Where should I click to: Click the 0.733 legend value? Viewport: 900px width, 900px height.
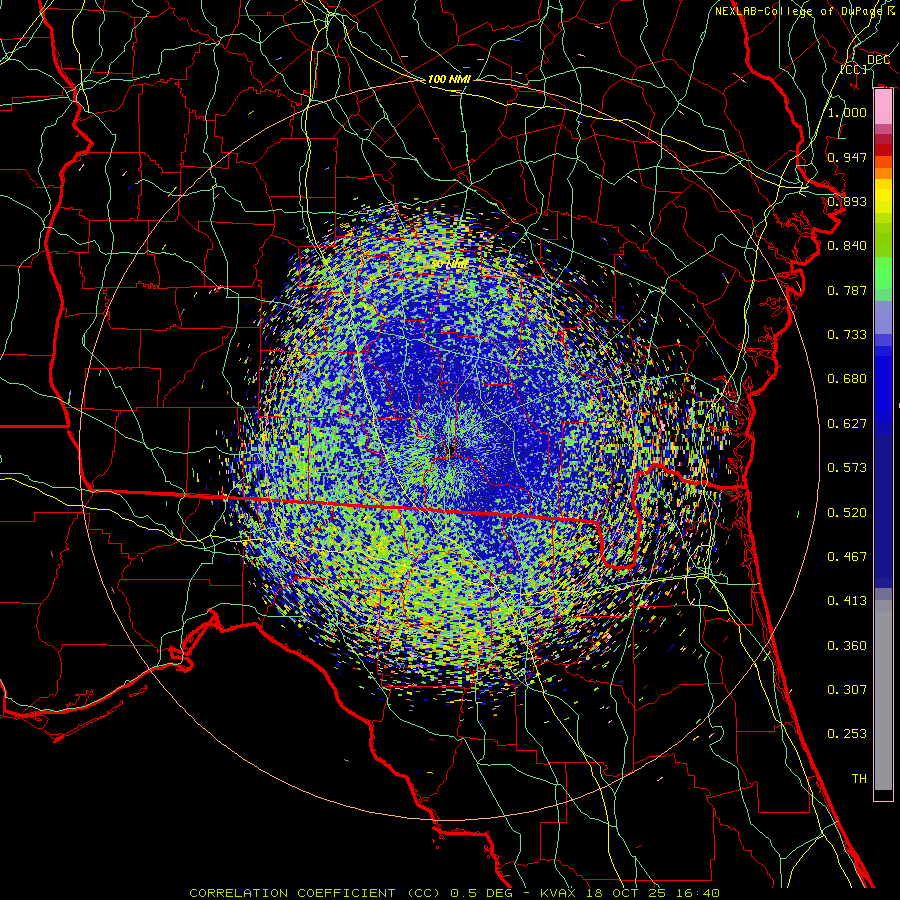(847, 335)
